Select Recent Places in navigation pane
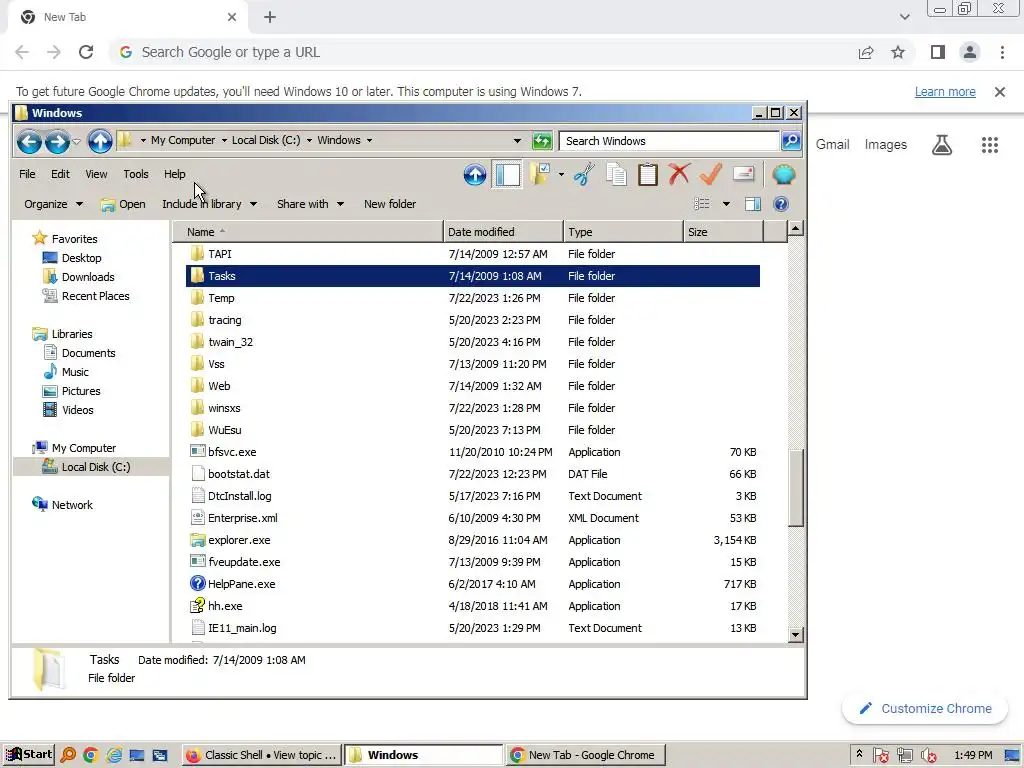 pyautogui.click(x=86, y=296)
